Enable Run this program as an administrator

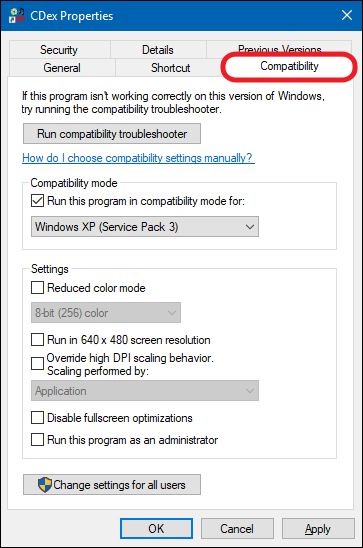(37, 440)
